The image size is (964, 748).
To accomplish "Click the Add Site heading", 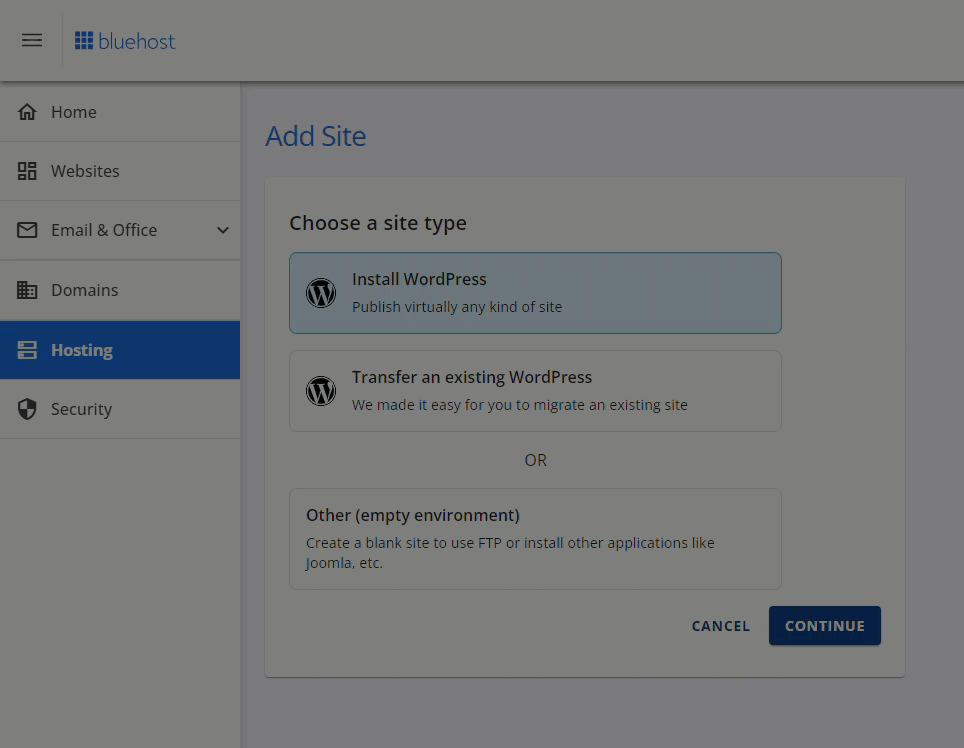I will [x=315, y=136].
